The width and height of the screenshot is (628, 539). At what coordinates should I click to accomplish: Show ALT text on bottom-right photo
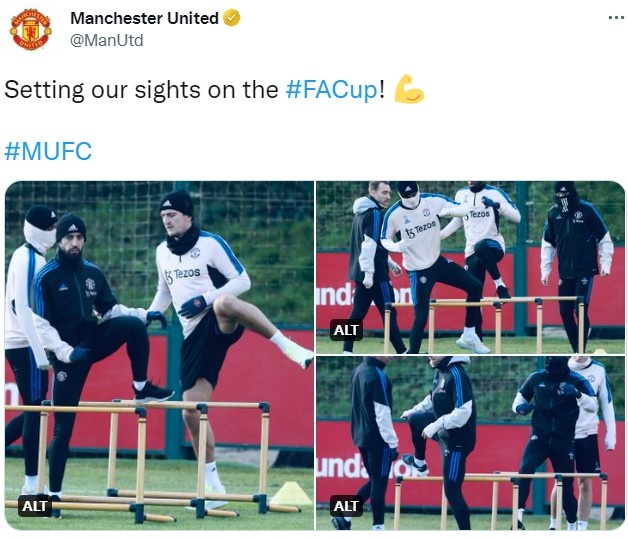(346, 506)
